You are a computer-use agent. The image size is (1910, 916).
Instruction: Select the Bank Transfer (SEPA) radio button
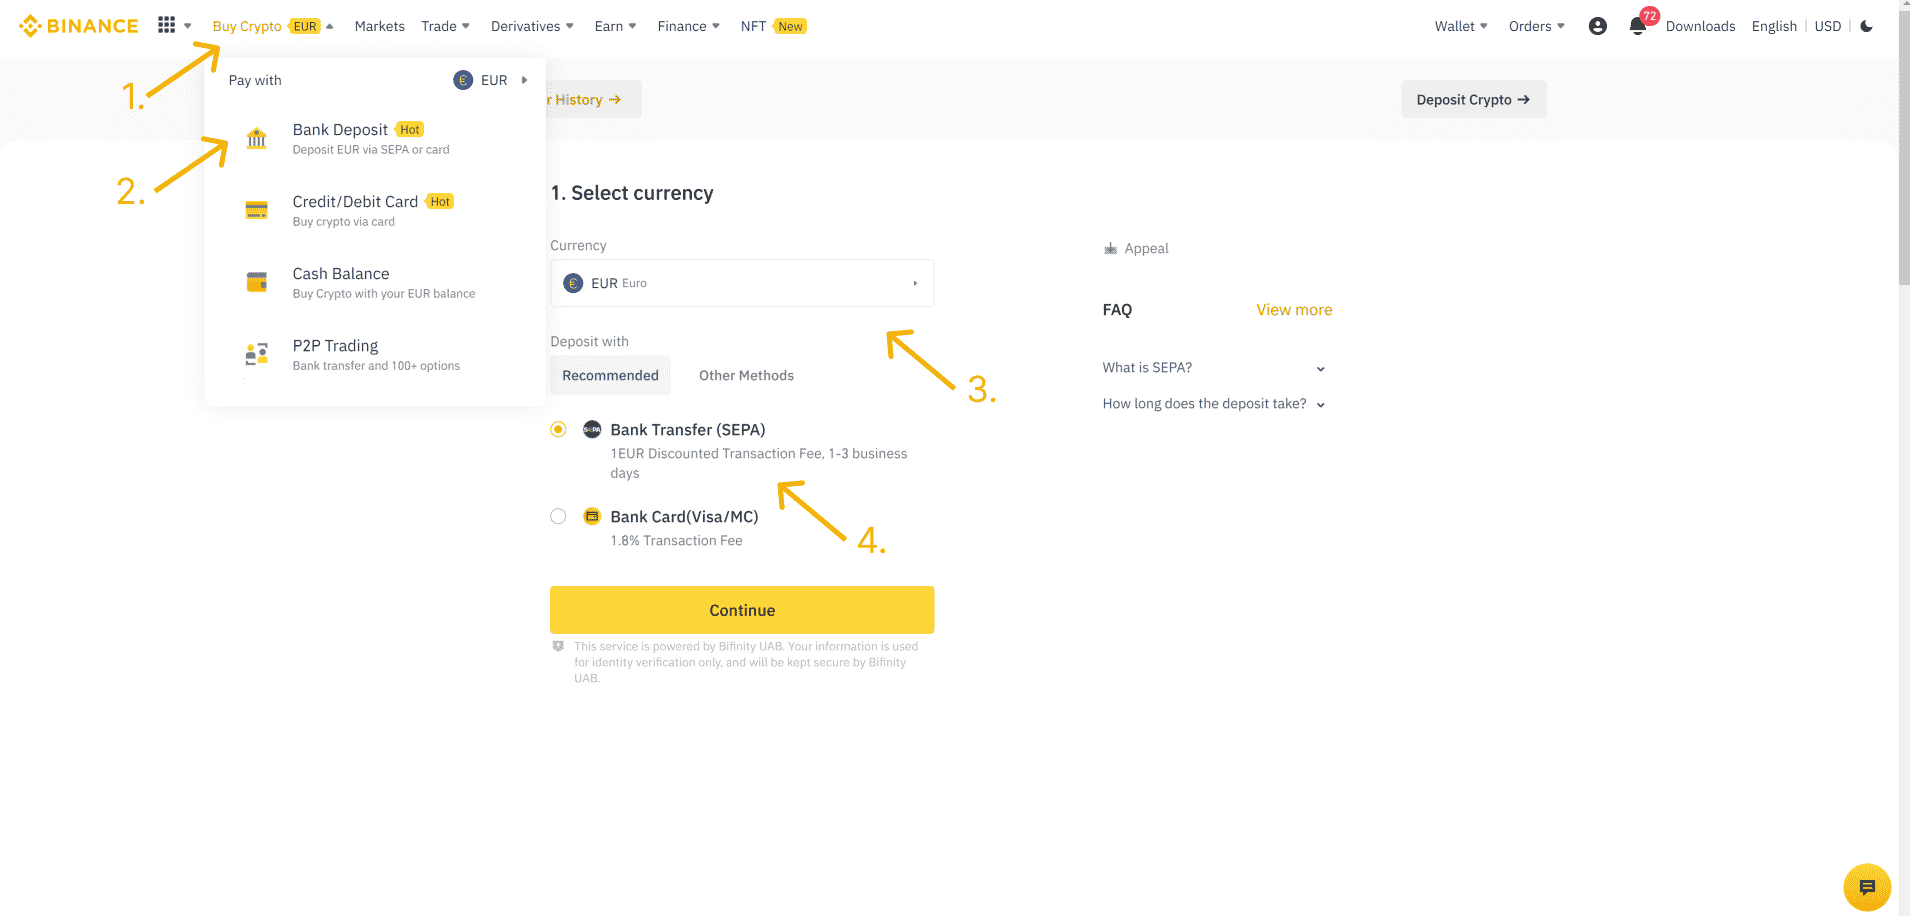click(558, 429)
